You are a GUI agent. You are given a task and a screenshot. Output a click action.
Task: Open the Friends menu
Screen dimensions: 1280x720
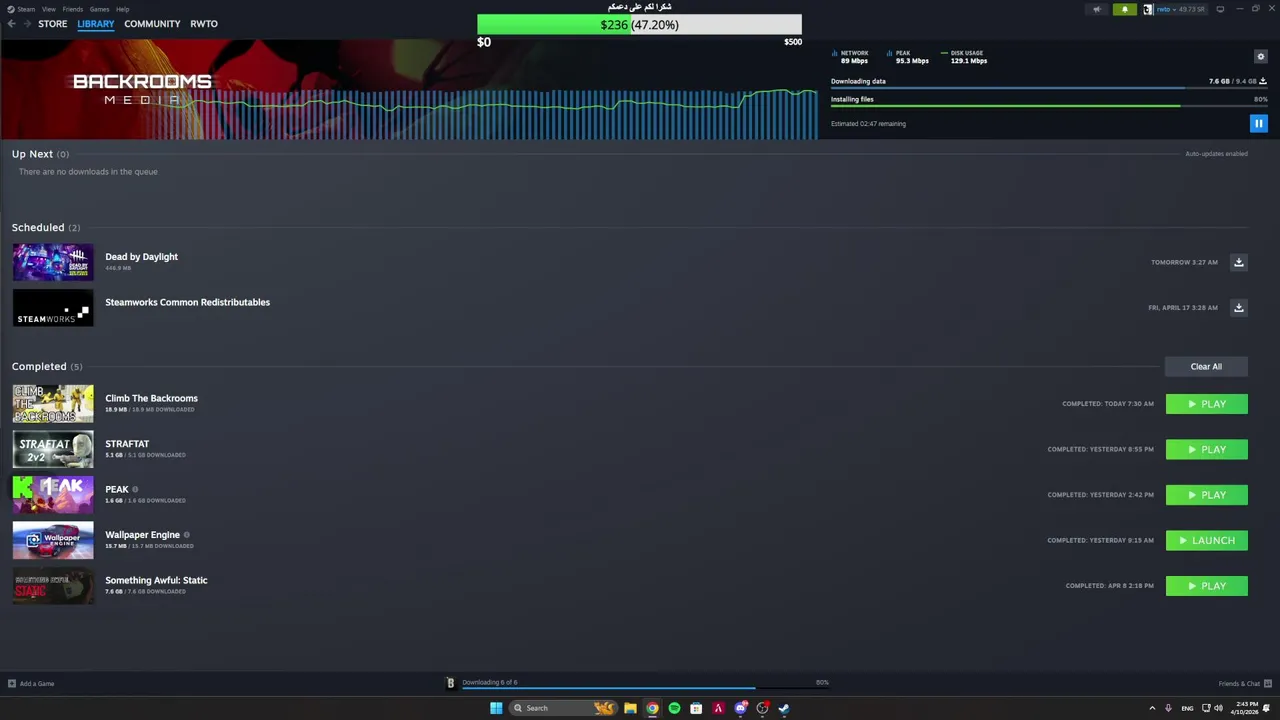(73, 9)
